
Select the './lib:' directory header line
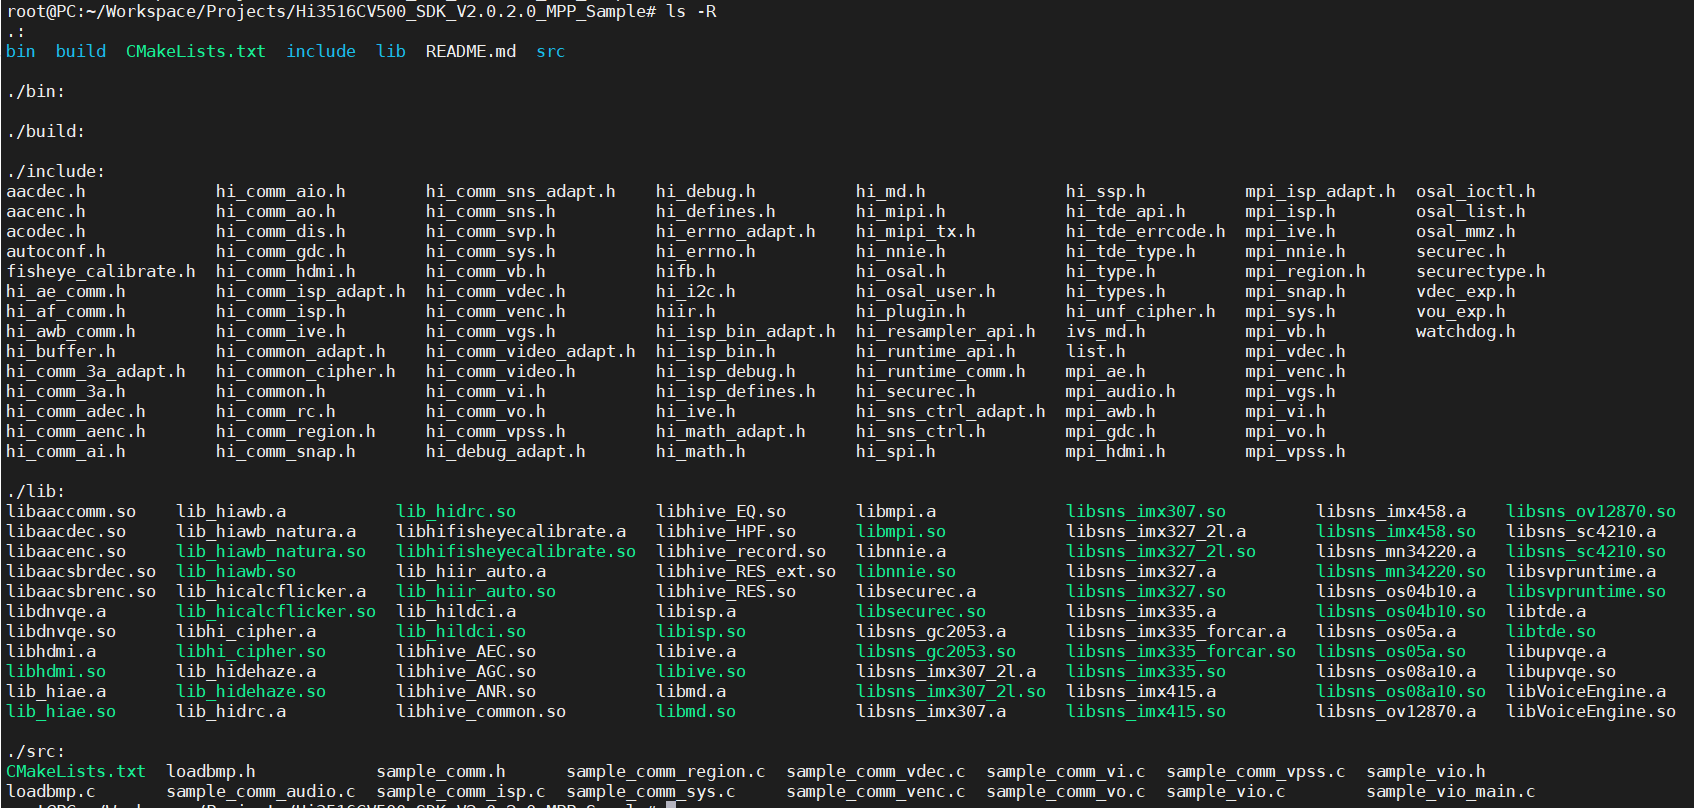(36, 491)
